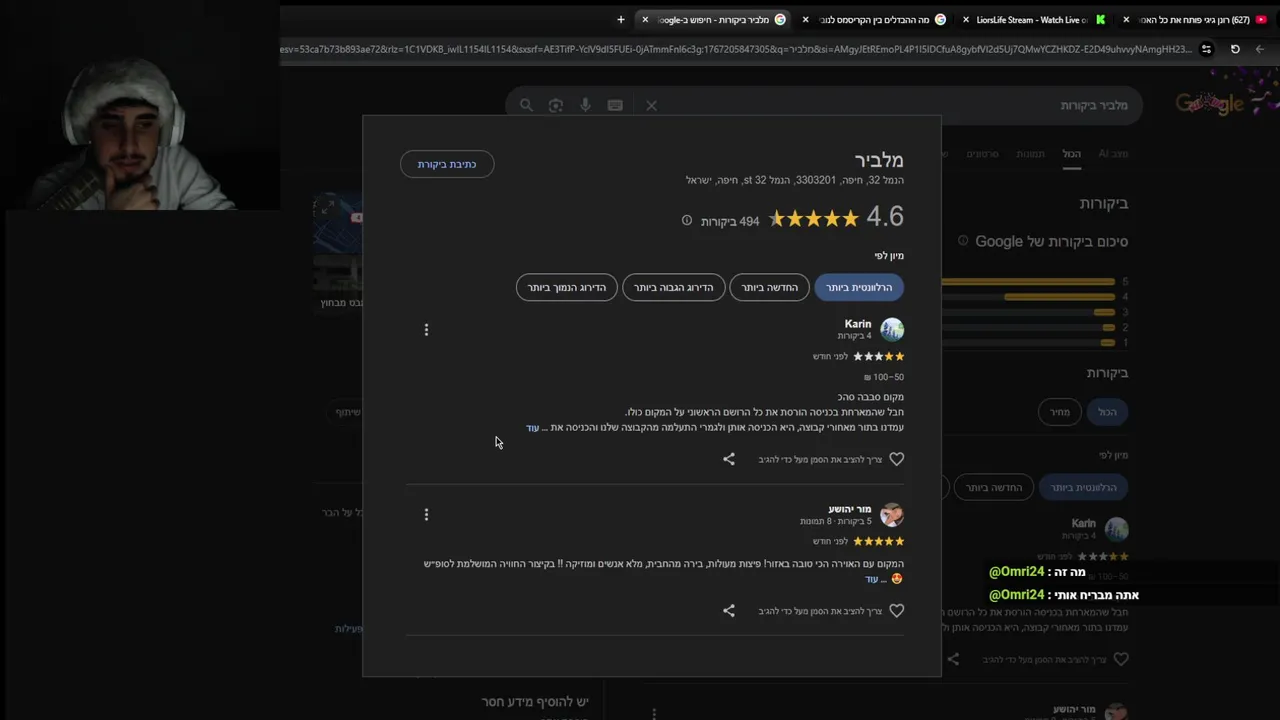
Task: Share Karin's review via share icon
Action: pos(729,459)
